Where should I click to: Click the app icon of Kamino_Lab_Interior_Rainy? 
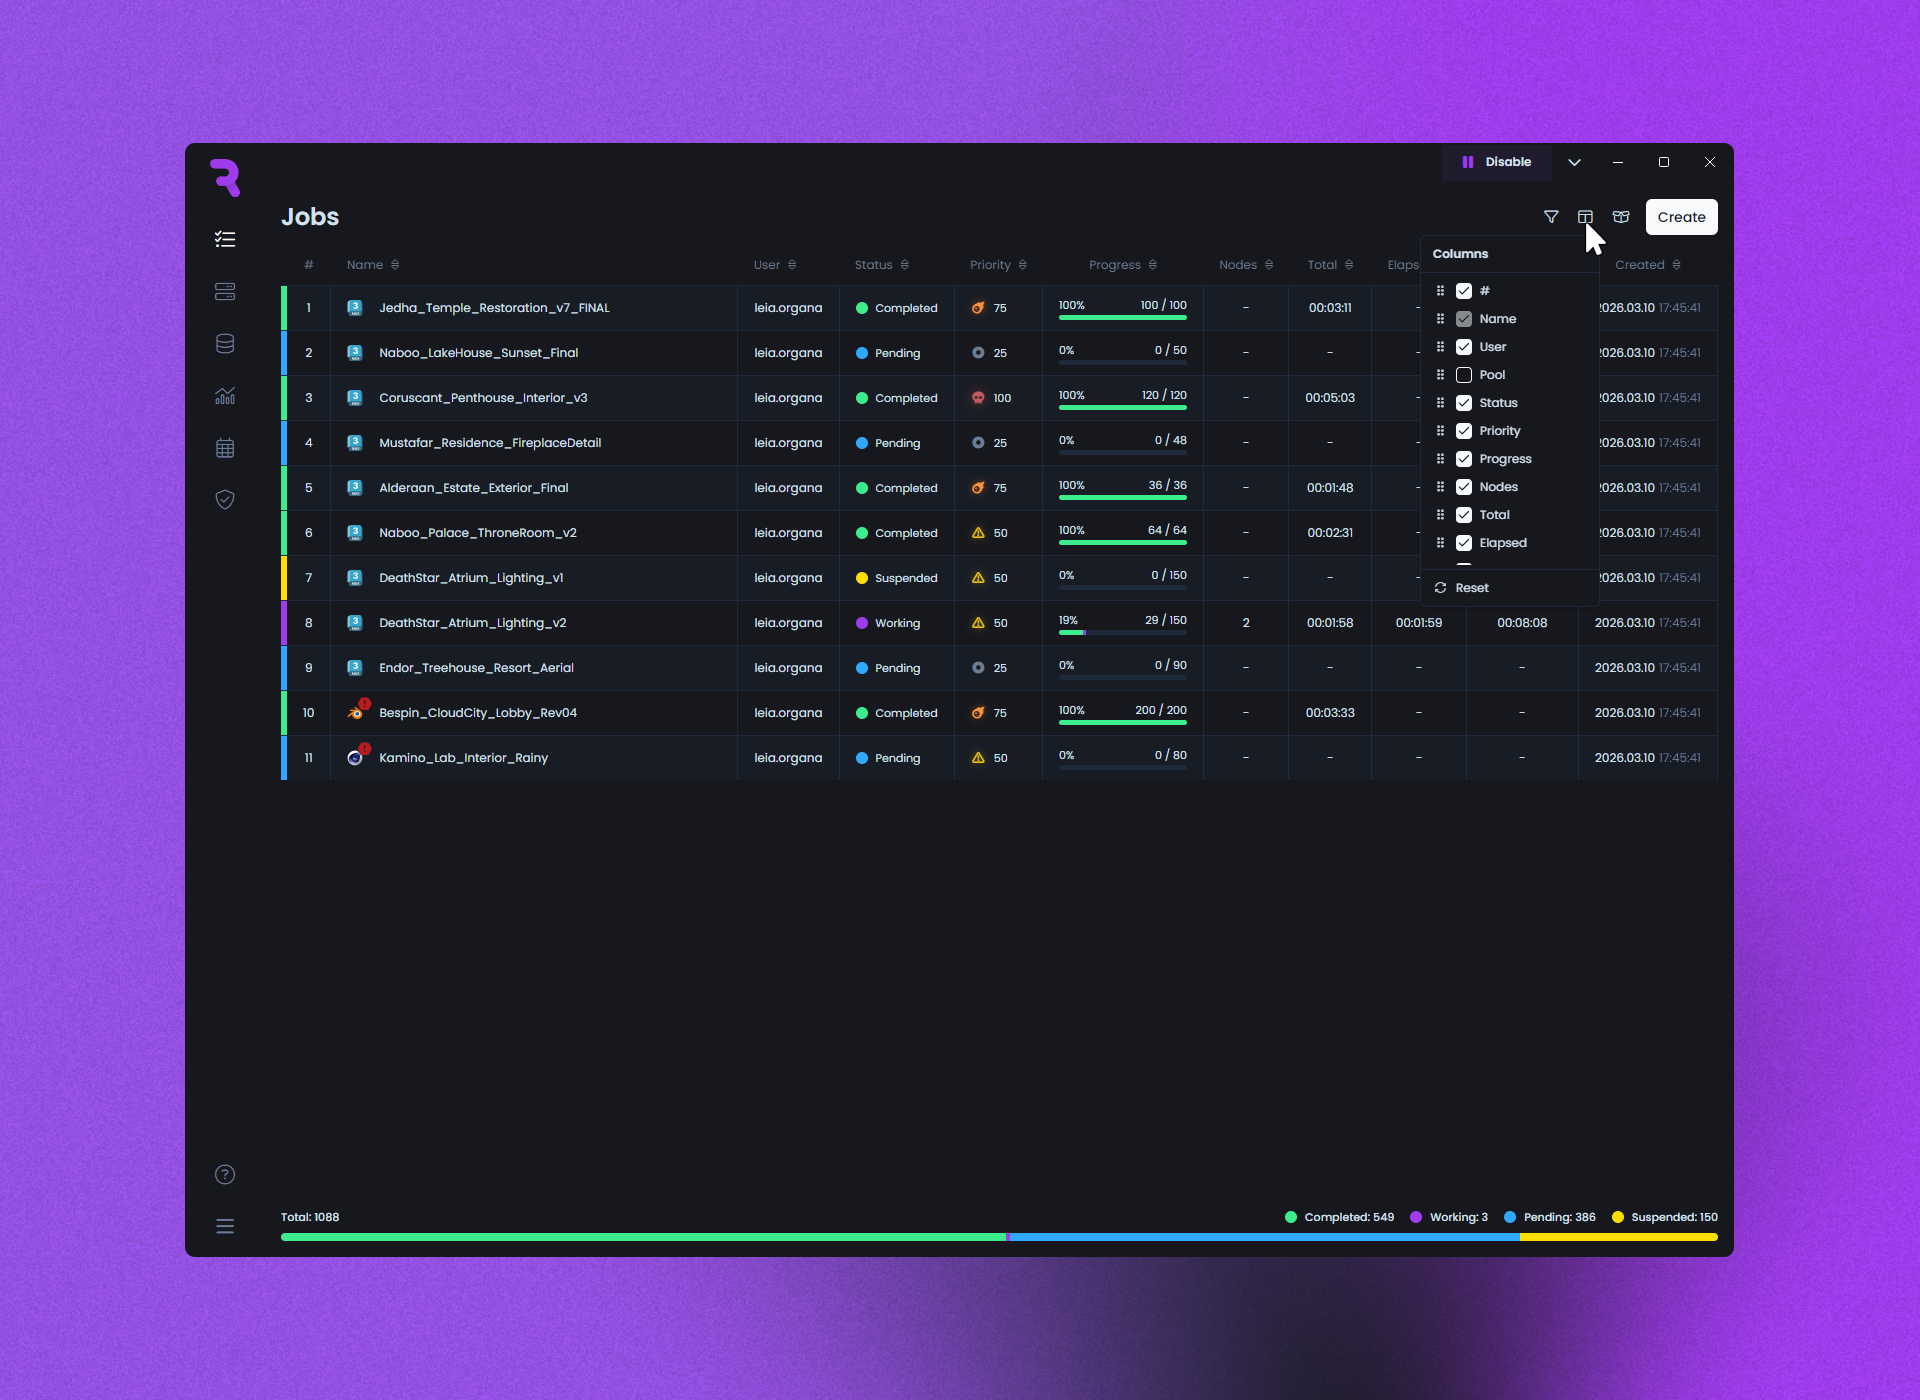point(355,758)
